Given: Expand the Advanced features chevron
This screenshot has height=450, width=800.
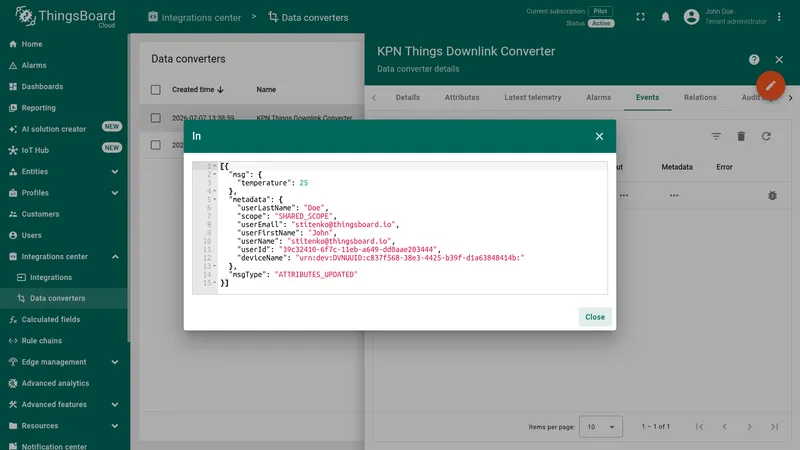Looking at the screenshot, I should [115, 405].
